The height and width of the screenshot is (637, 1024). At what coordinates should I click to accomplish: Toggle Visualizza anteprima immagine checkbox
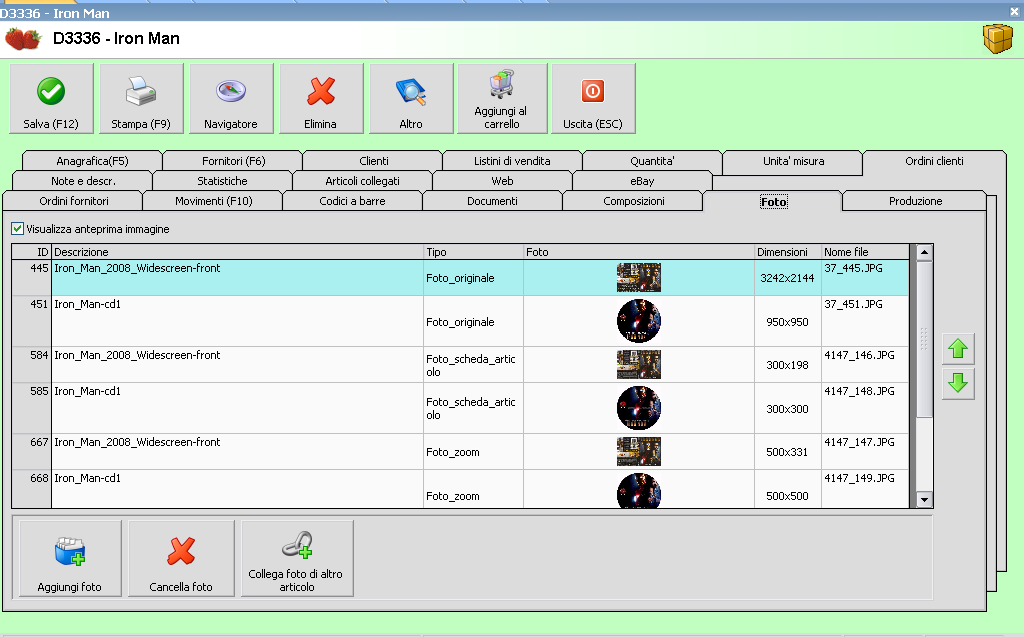tap(18, 229)
